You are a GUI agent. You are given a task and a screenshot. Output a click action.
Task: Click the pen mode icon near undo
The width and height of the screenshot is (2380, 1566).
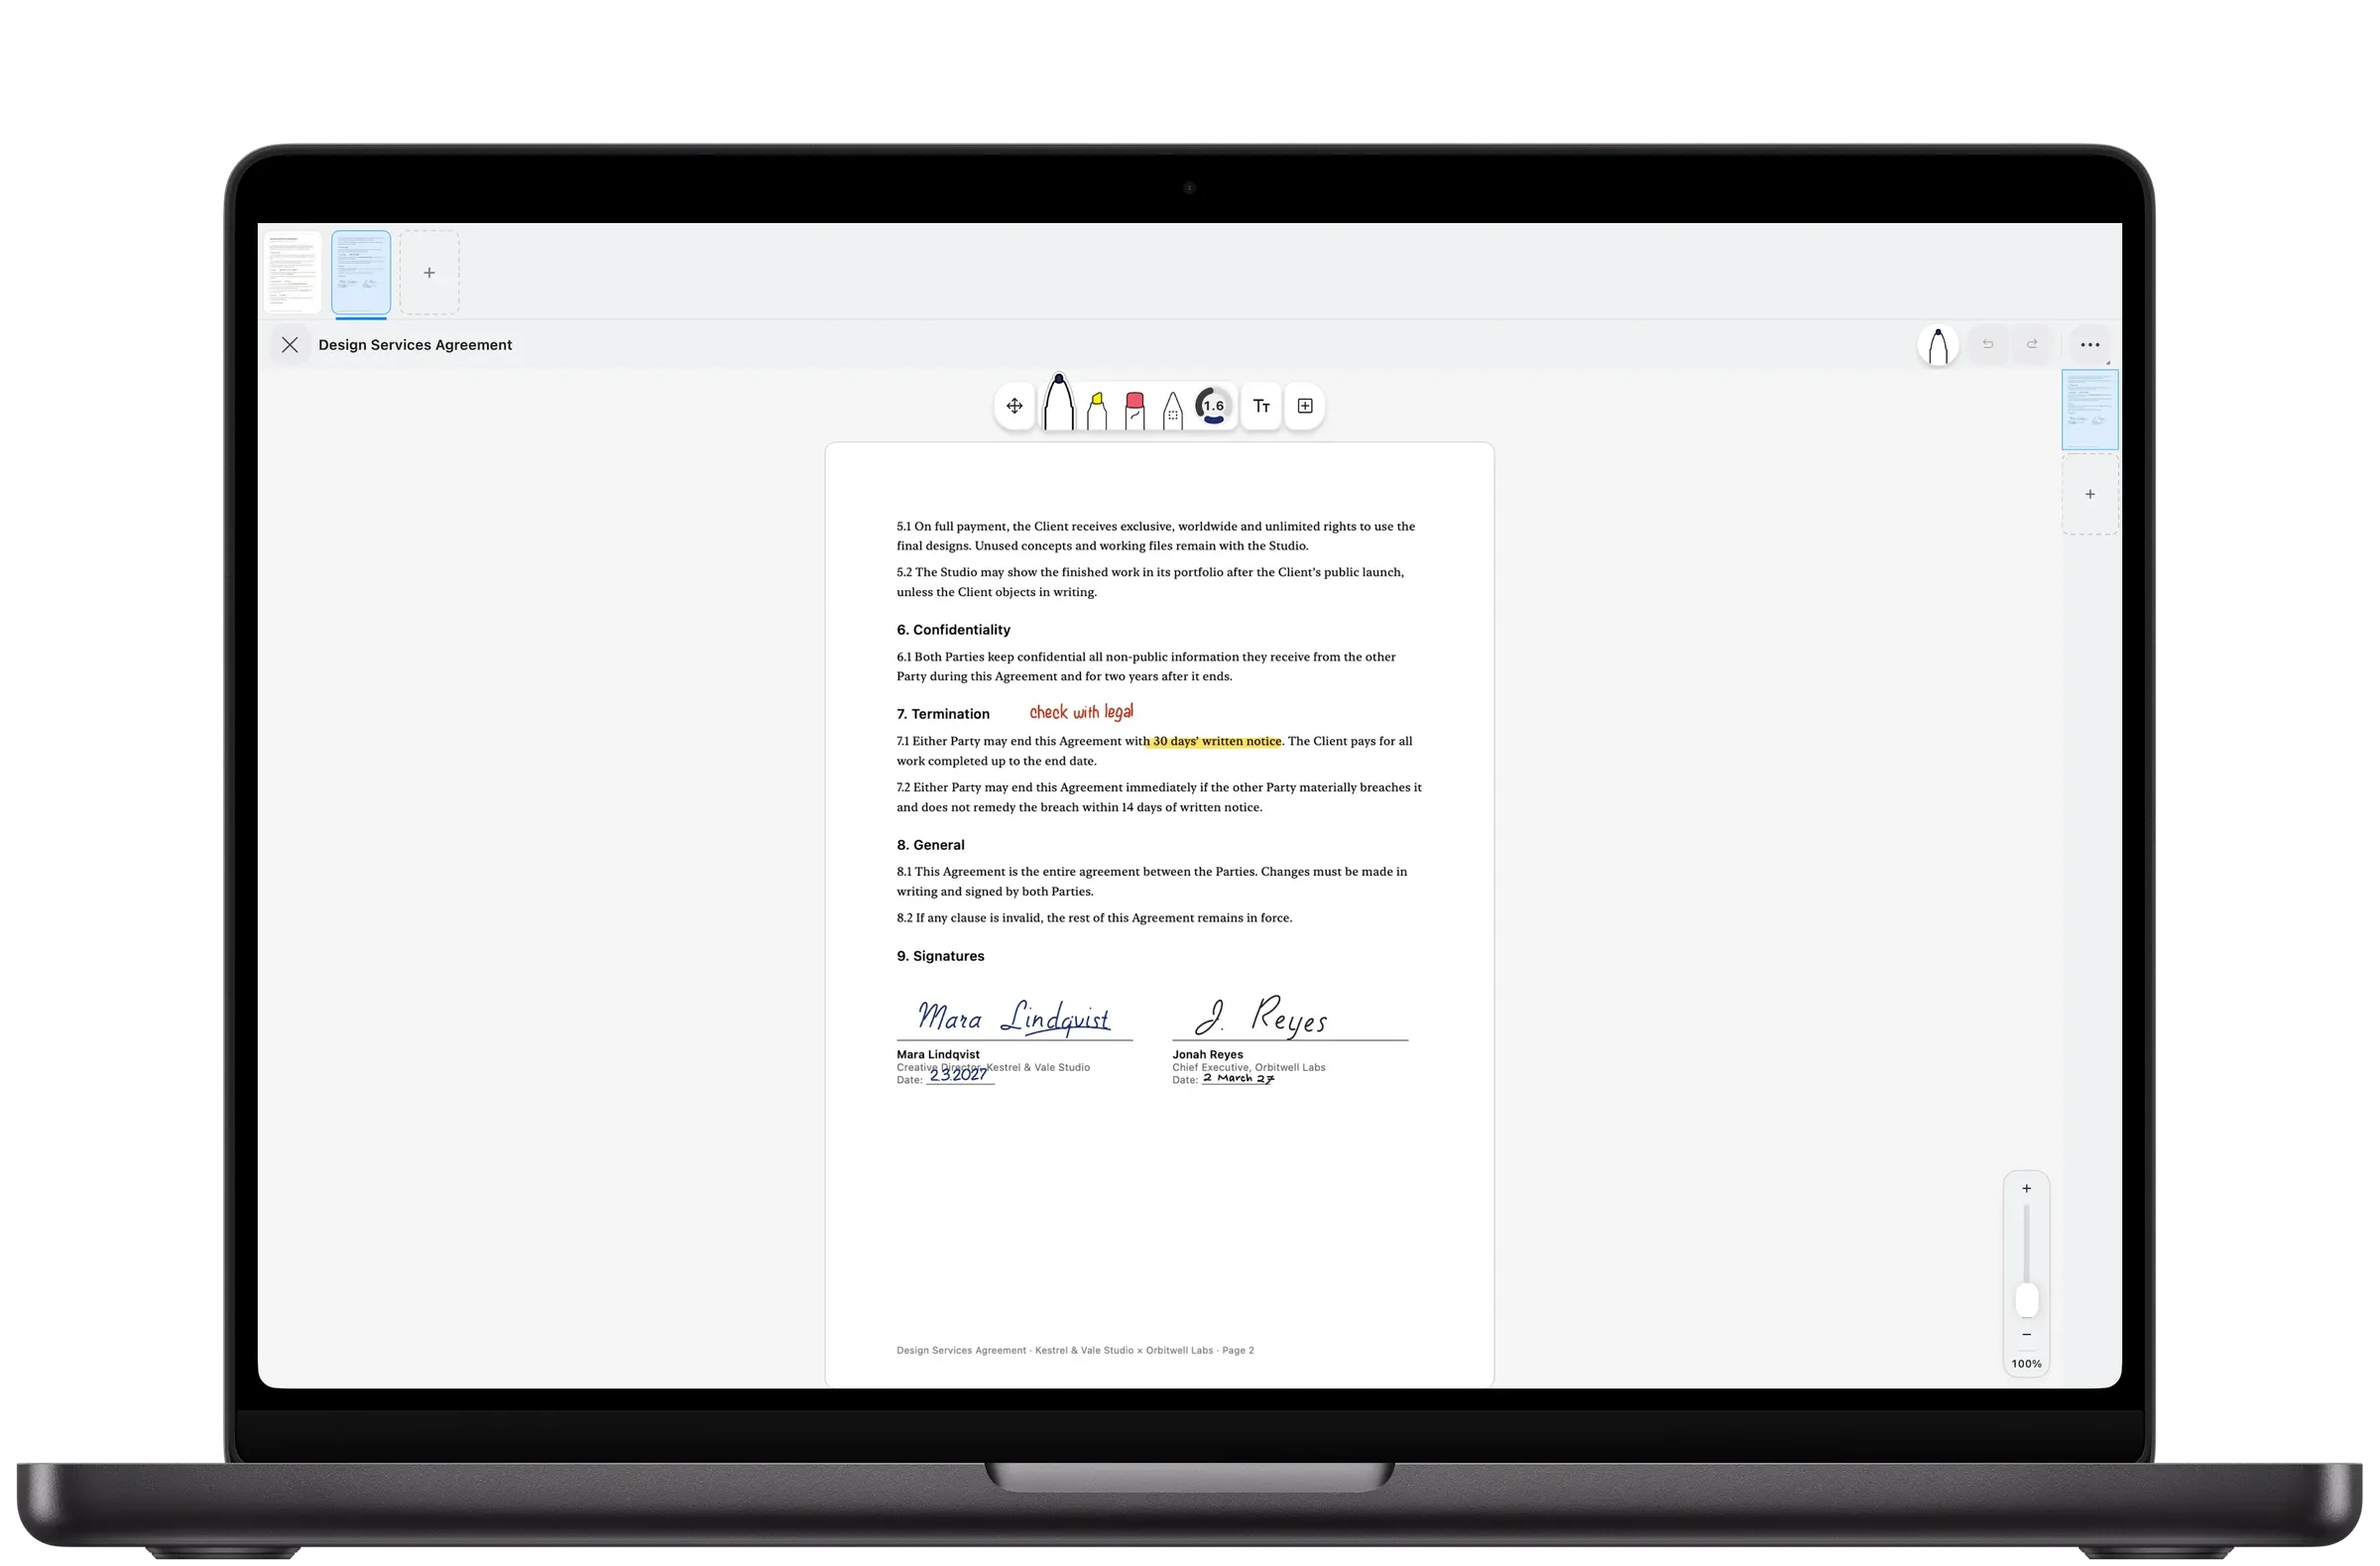coord(1938,346)
